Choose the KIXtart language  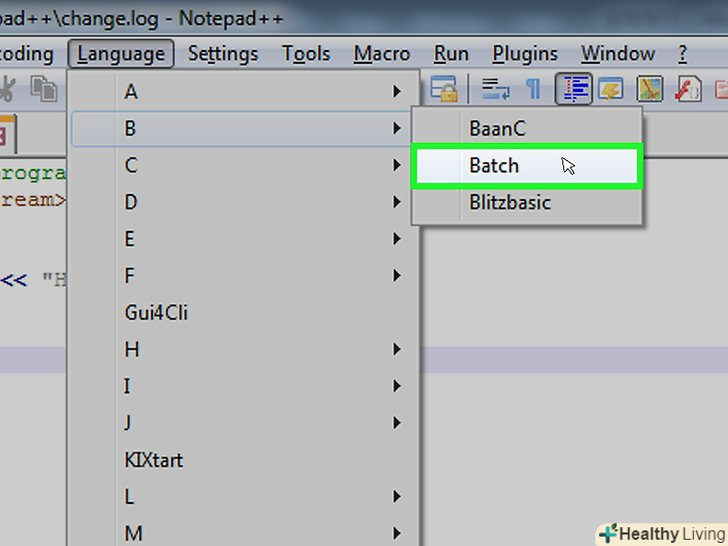coord(244,460)
